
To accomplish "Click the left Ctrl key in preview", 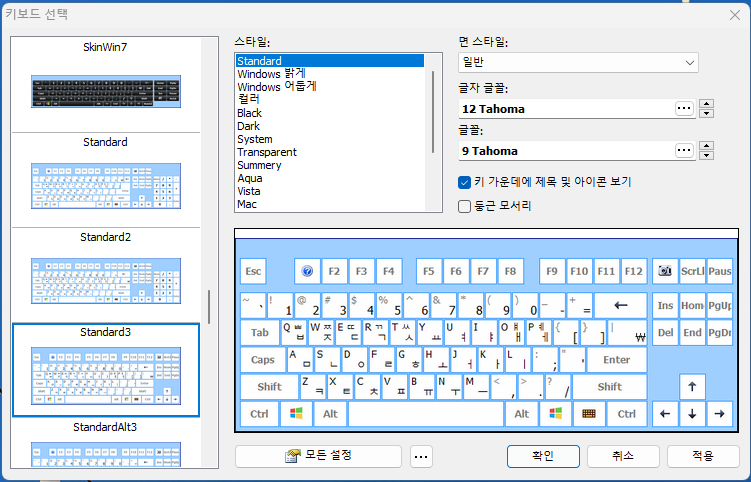I will [x=259, y=413].
